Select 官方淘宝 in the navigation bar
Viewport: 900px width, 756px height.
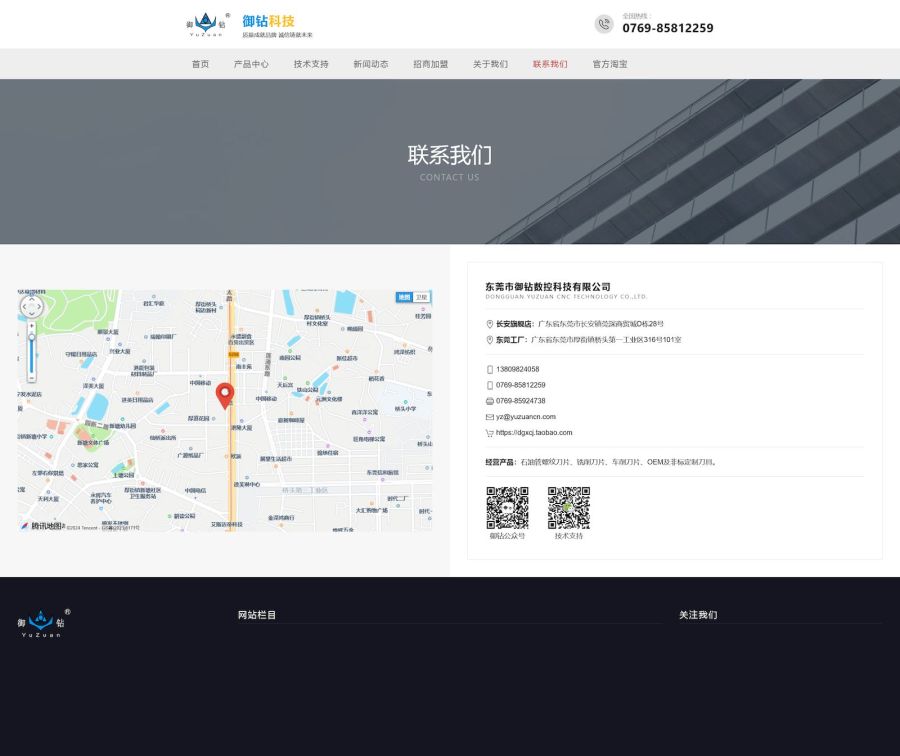point(610,64)
